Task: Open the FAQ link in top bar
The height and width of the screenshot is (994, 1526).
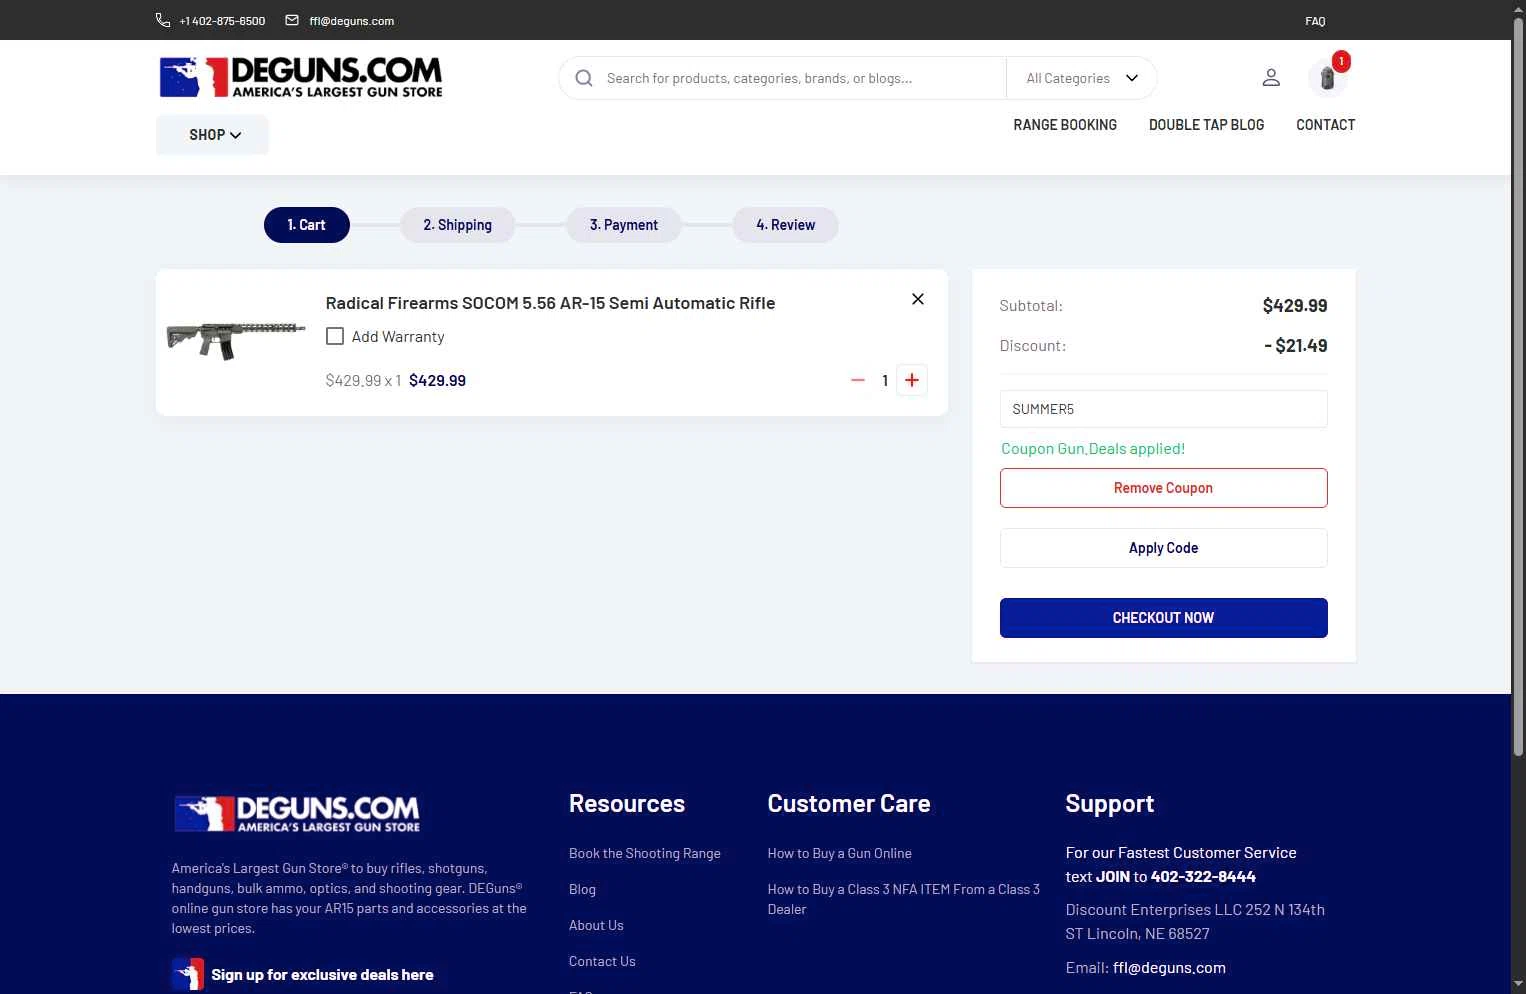Action: [x=1315, y=21]
